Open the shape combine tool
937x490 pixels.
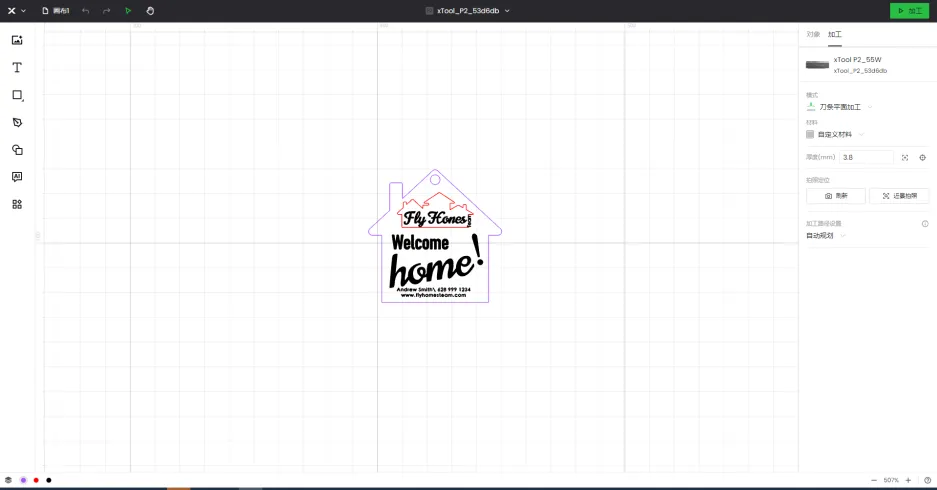(x=17, y=150)
